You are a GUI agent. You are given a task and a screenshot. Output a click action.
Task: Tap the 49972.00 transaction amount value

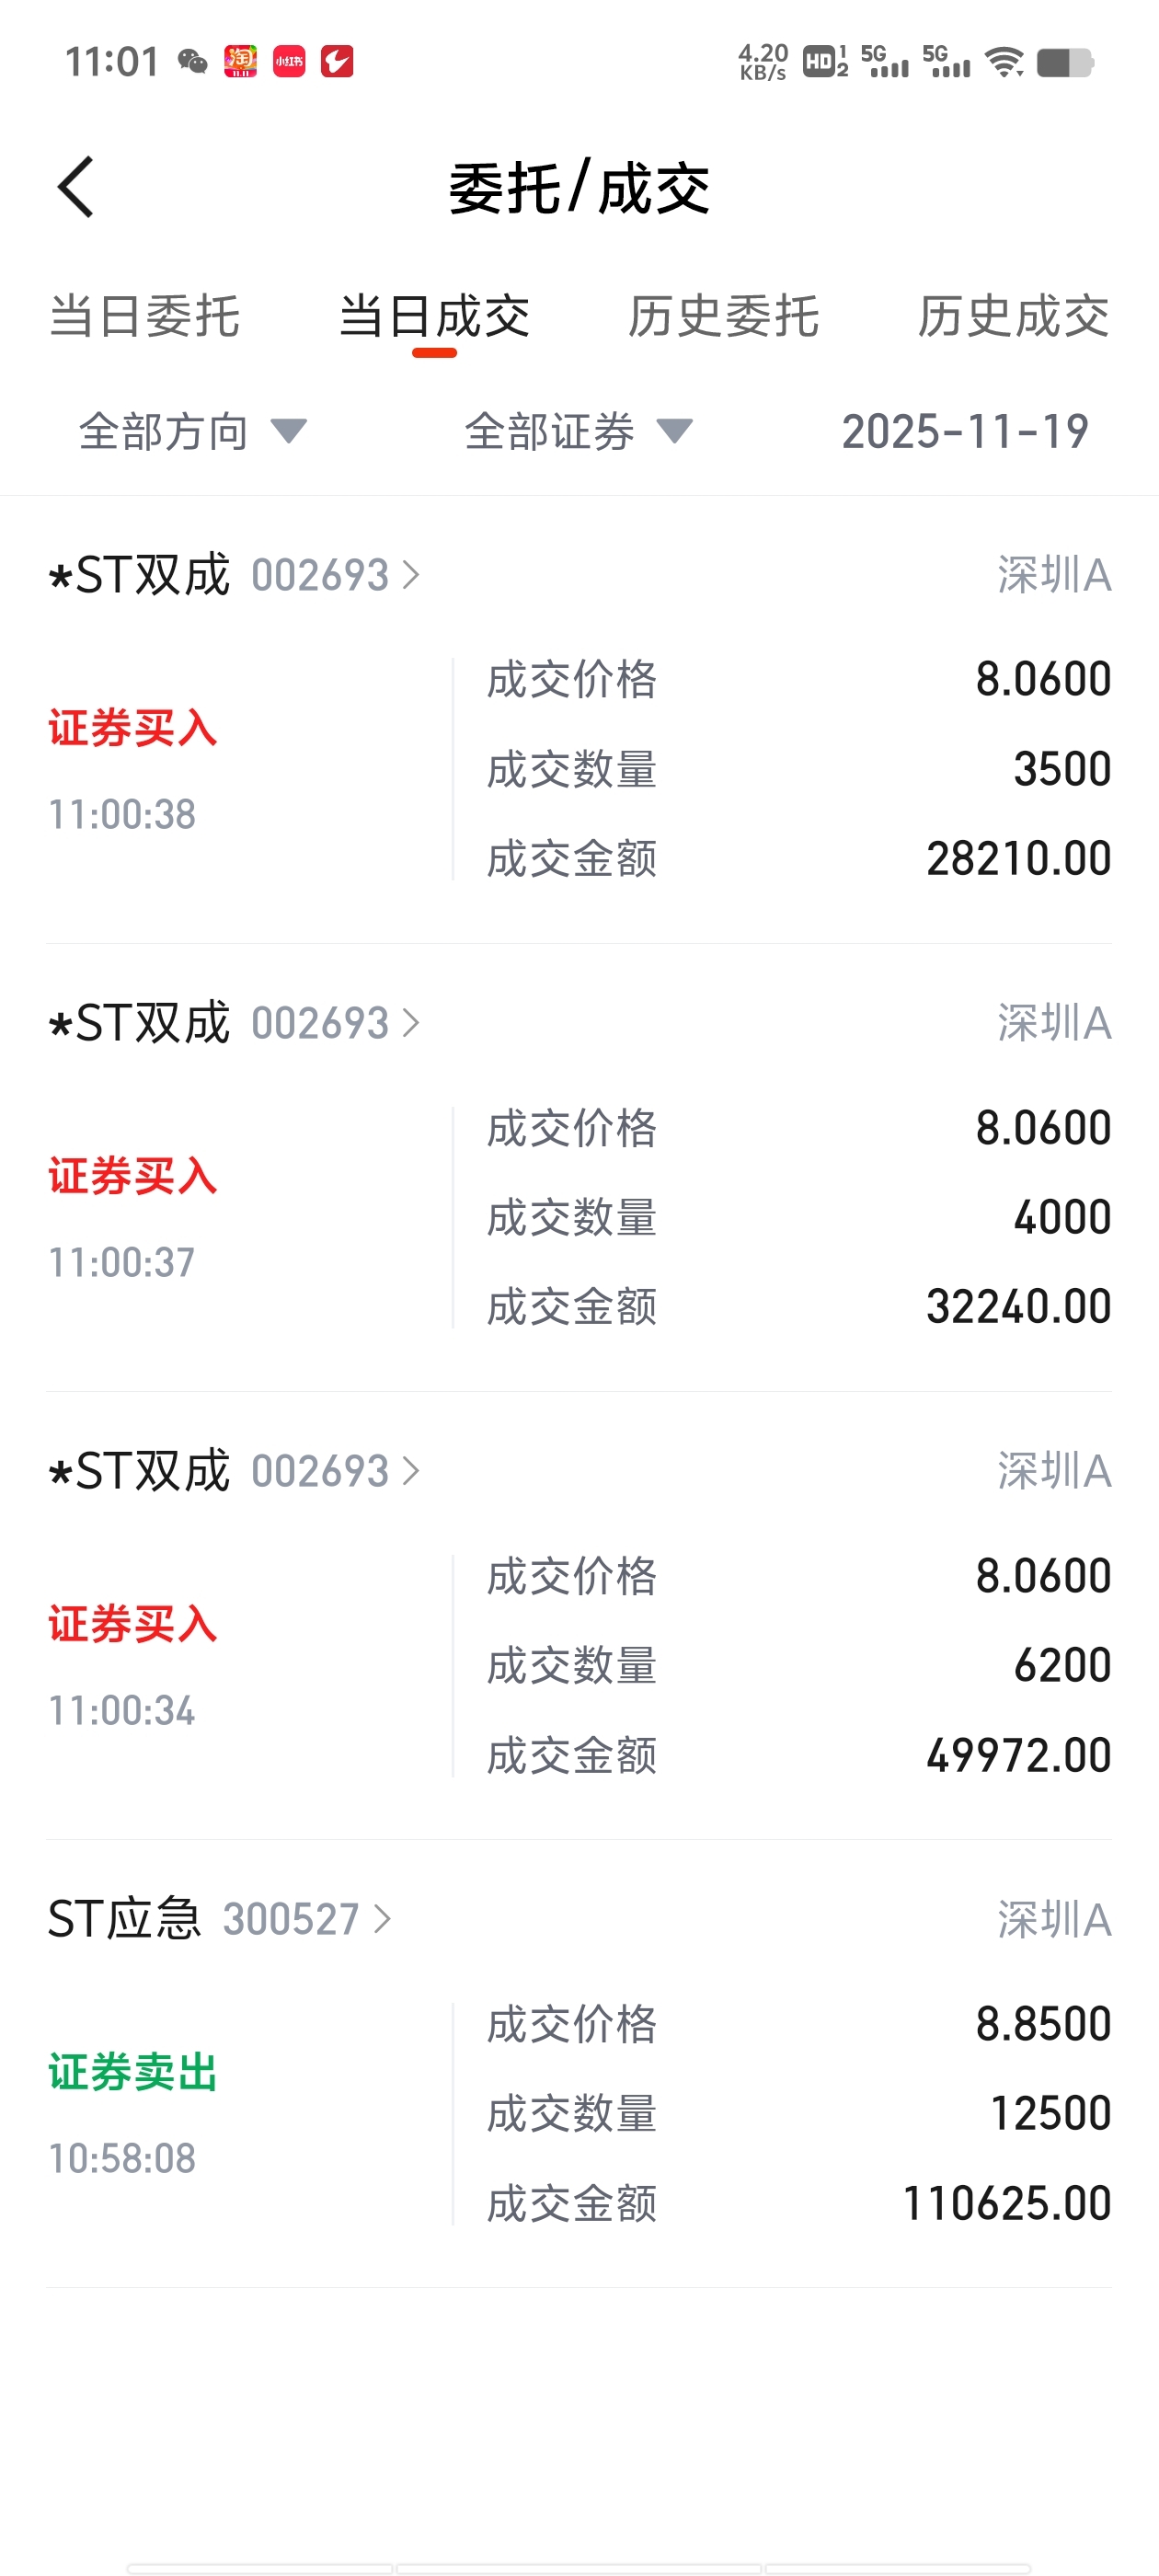(1018, 1755)
